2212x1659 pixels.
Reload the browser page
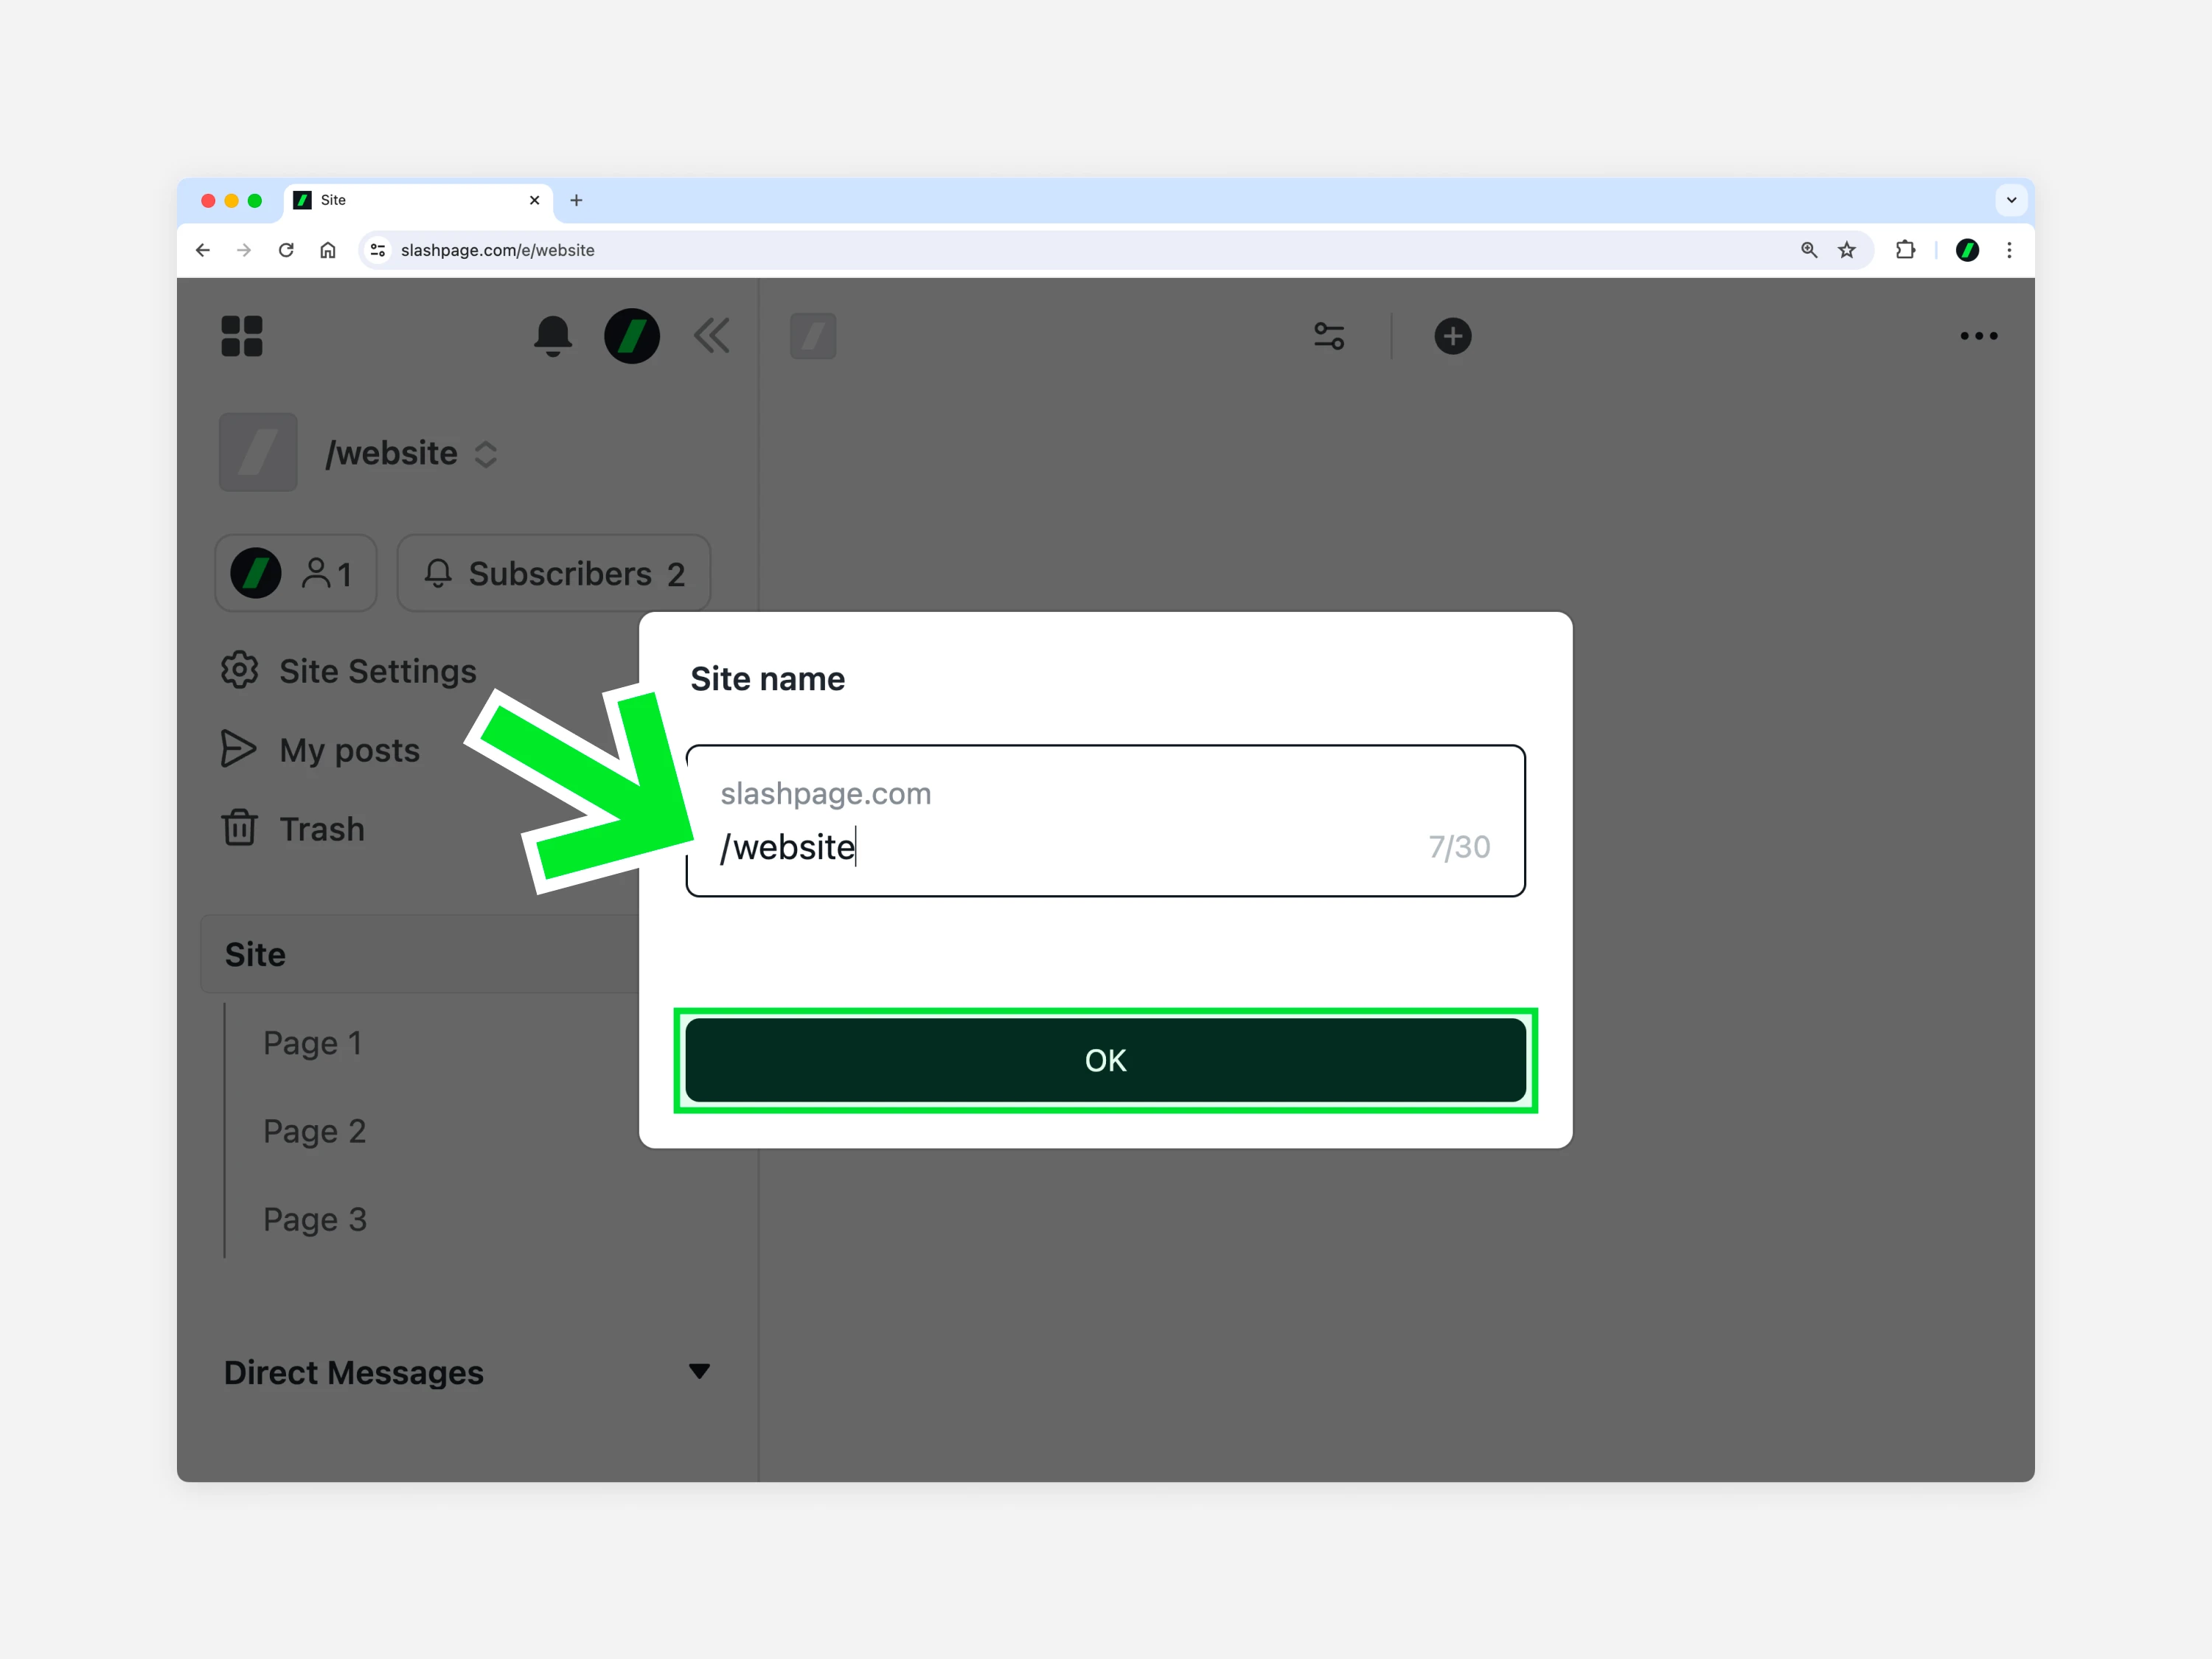(x=286, y=250)
